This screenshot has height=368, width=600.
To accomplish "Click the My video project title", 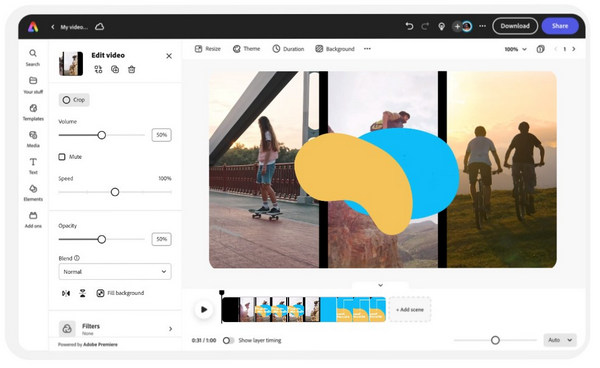I will point(74,27).
